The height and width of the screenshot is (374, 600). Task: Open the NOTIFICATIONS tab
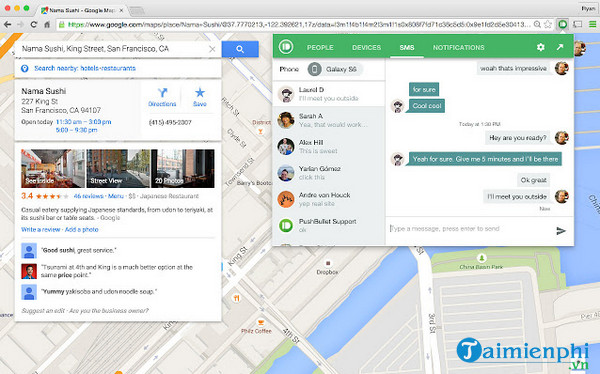(x=458, y=47)
